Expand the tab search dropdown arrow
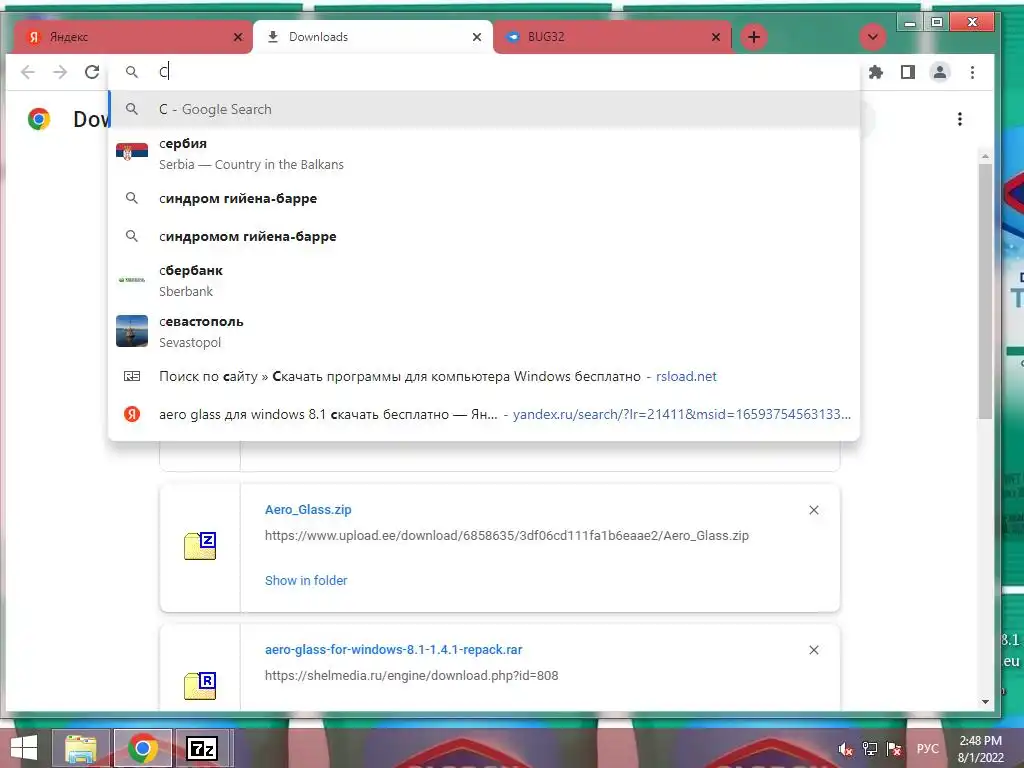1024x768 pixels. click(872, 37)
